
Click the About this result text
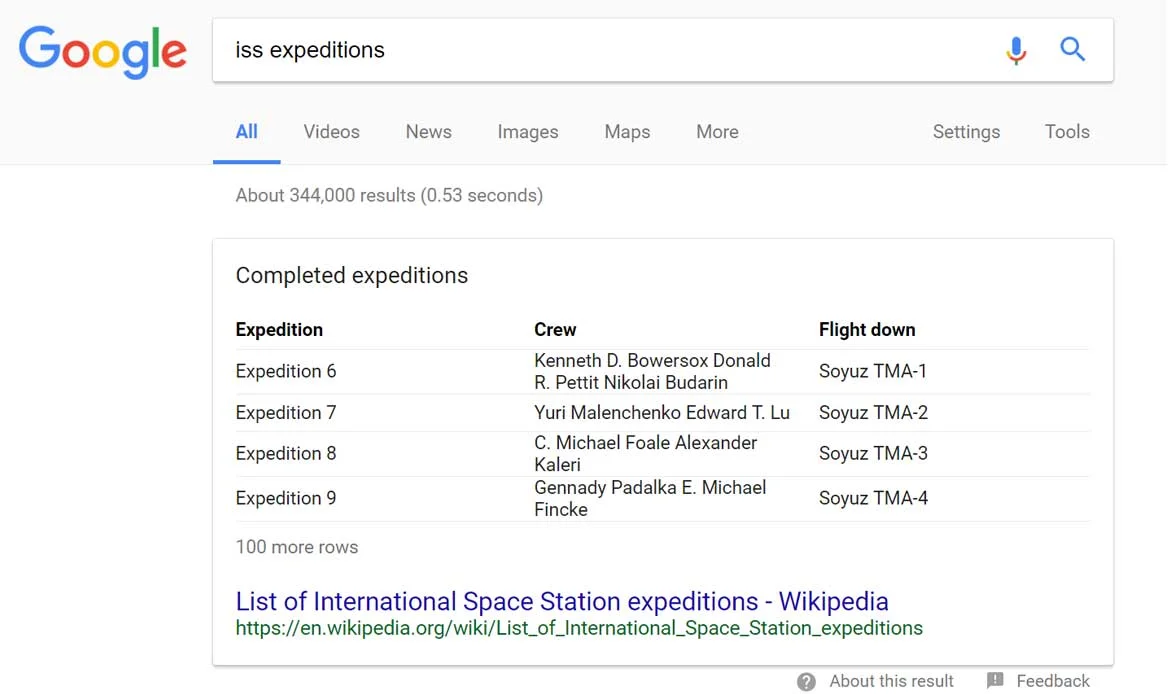pyautogui.click(x=891, y=681)
